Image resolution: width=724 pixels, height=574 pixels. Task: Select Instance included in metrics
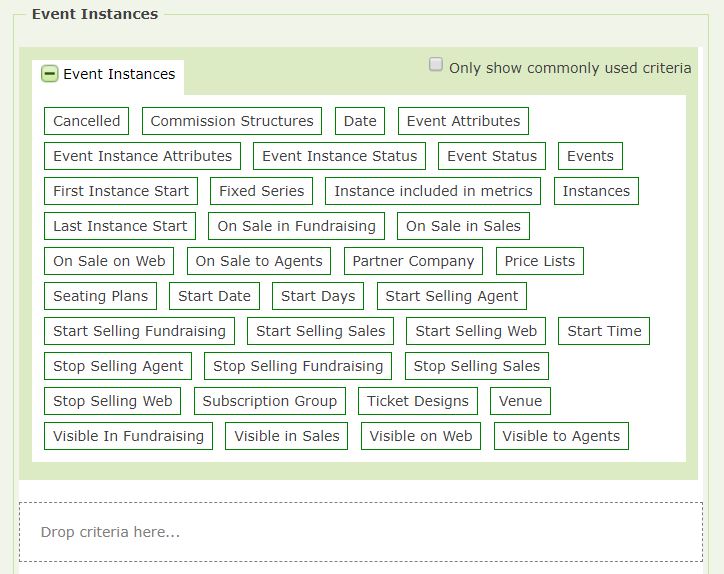[x=433, y=191]
